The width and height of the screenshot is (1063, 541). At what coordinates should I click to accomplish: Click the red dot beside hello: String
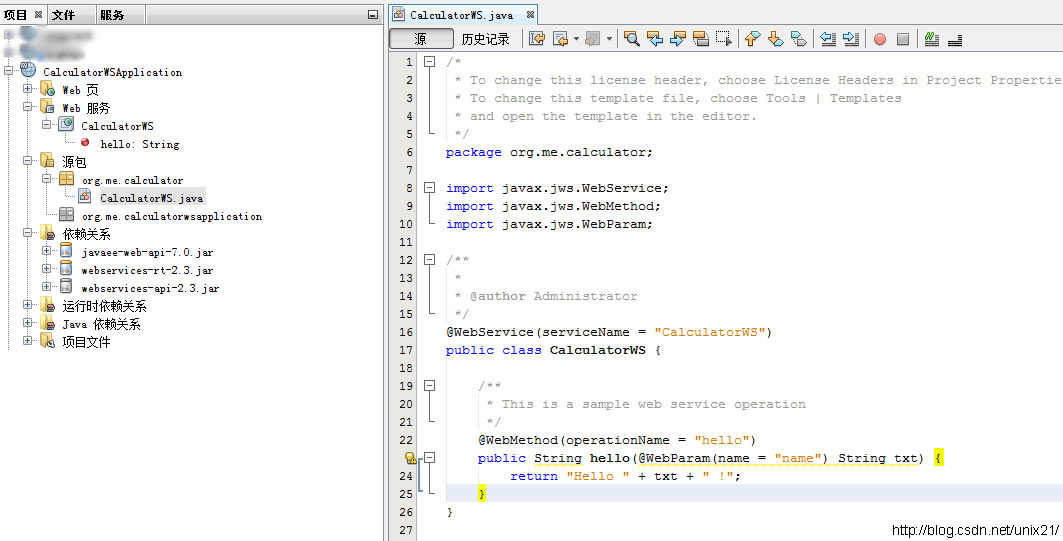(x=85, y=142)
